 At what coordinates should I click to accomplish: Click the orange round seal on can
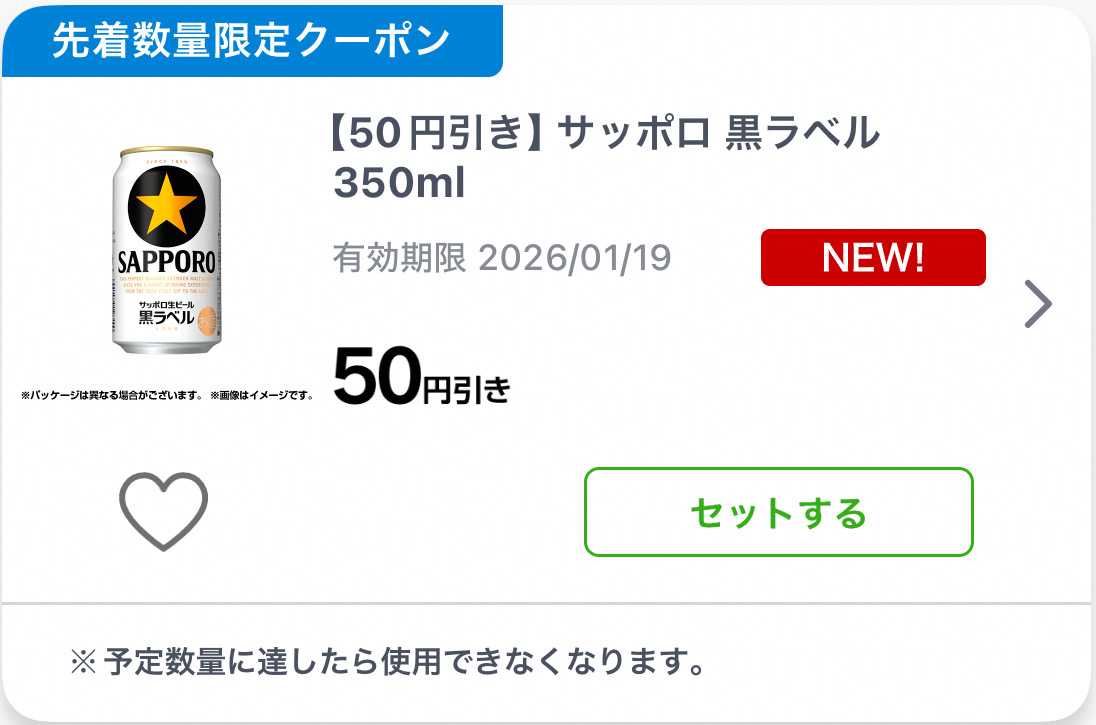208,322
